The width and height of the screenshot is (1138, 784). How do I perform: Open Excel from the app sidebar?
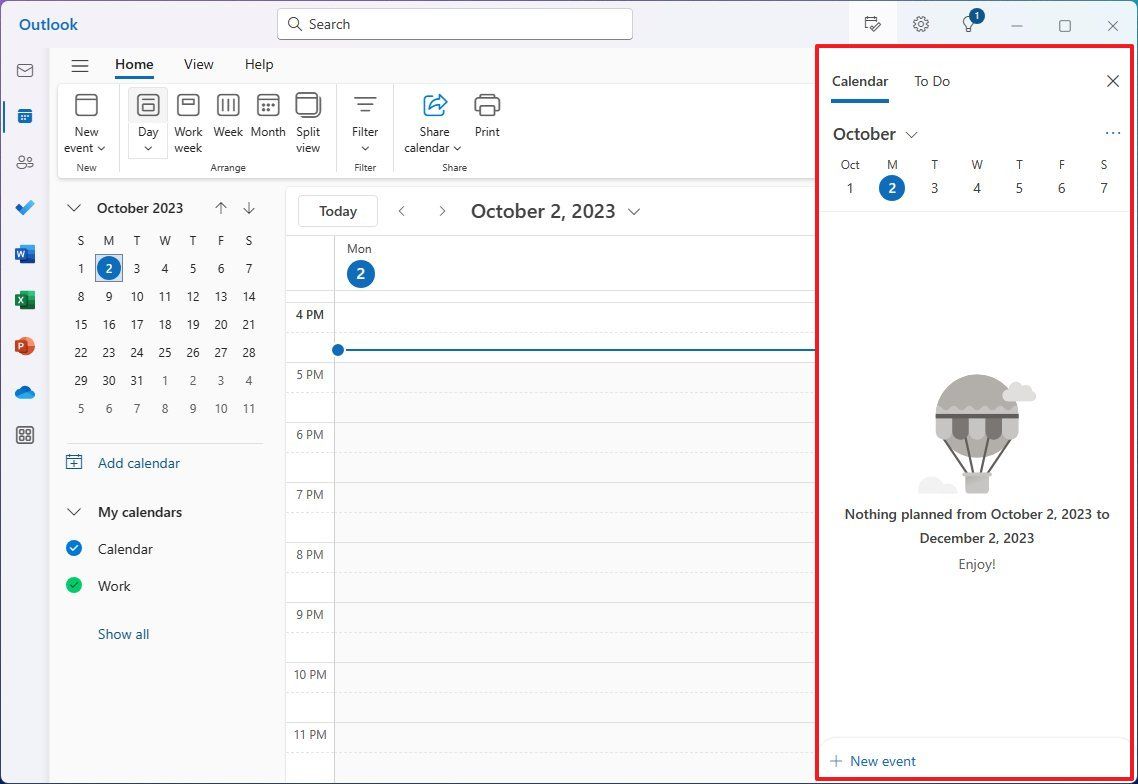coord(24,299)
